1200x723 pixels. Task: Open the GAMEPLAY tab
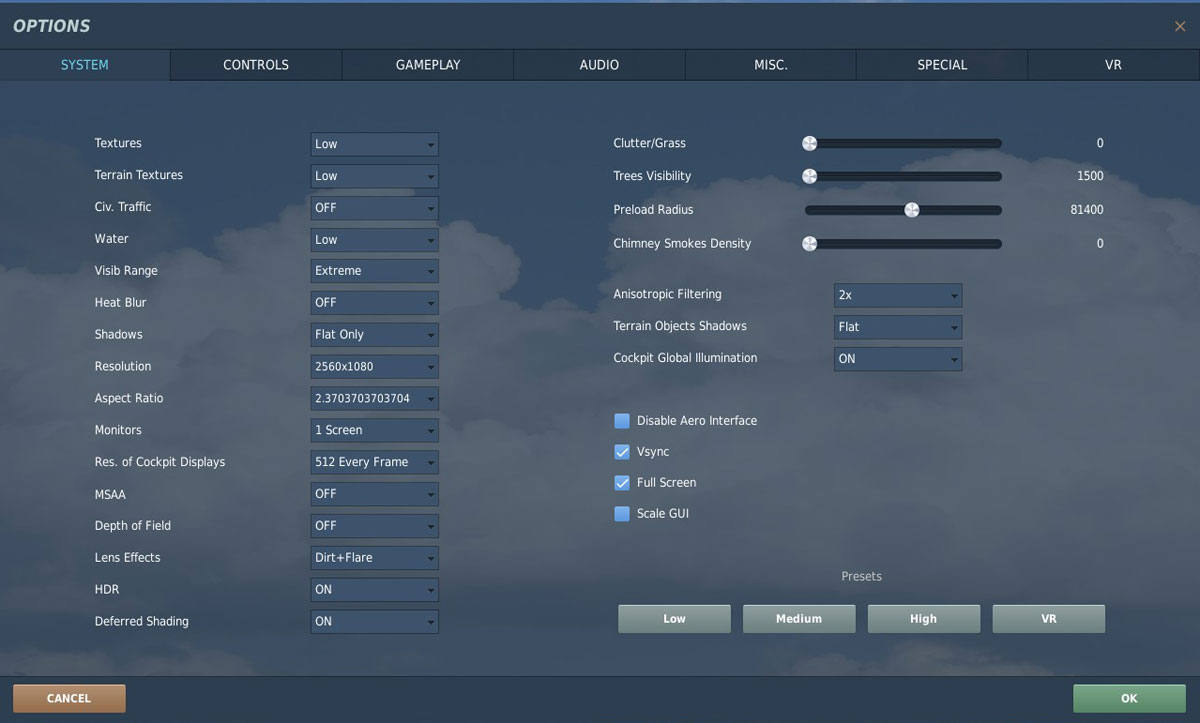pos(428,65)
